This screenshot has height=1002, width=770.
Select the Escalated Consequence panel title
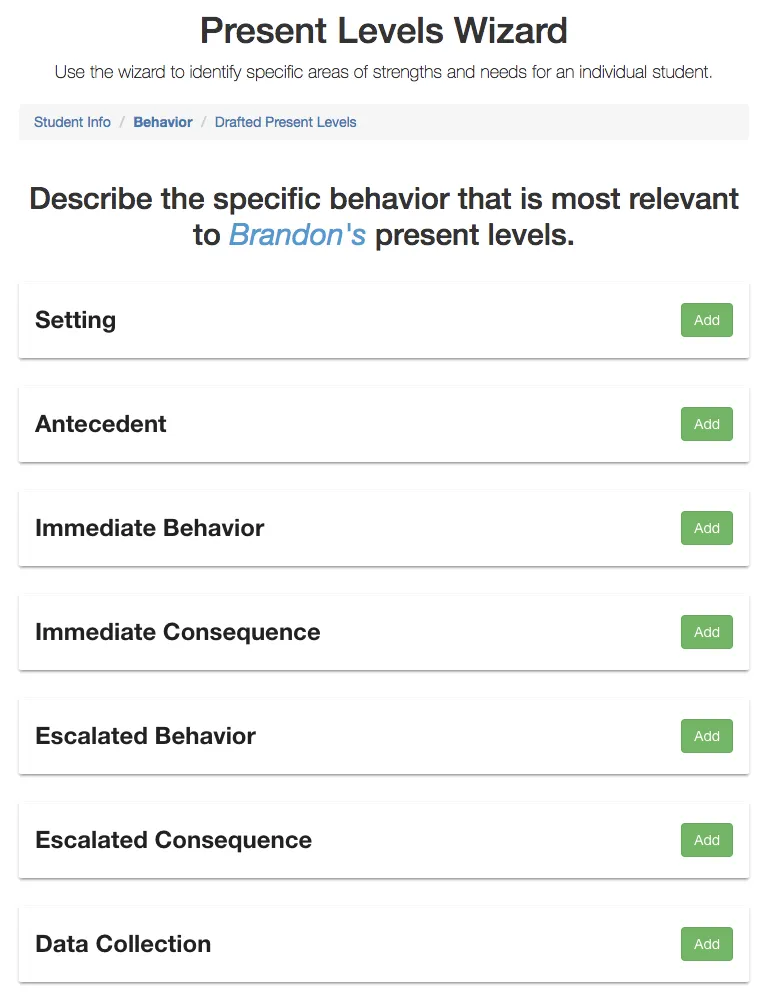point(173,840)
